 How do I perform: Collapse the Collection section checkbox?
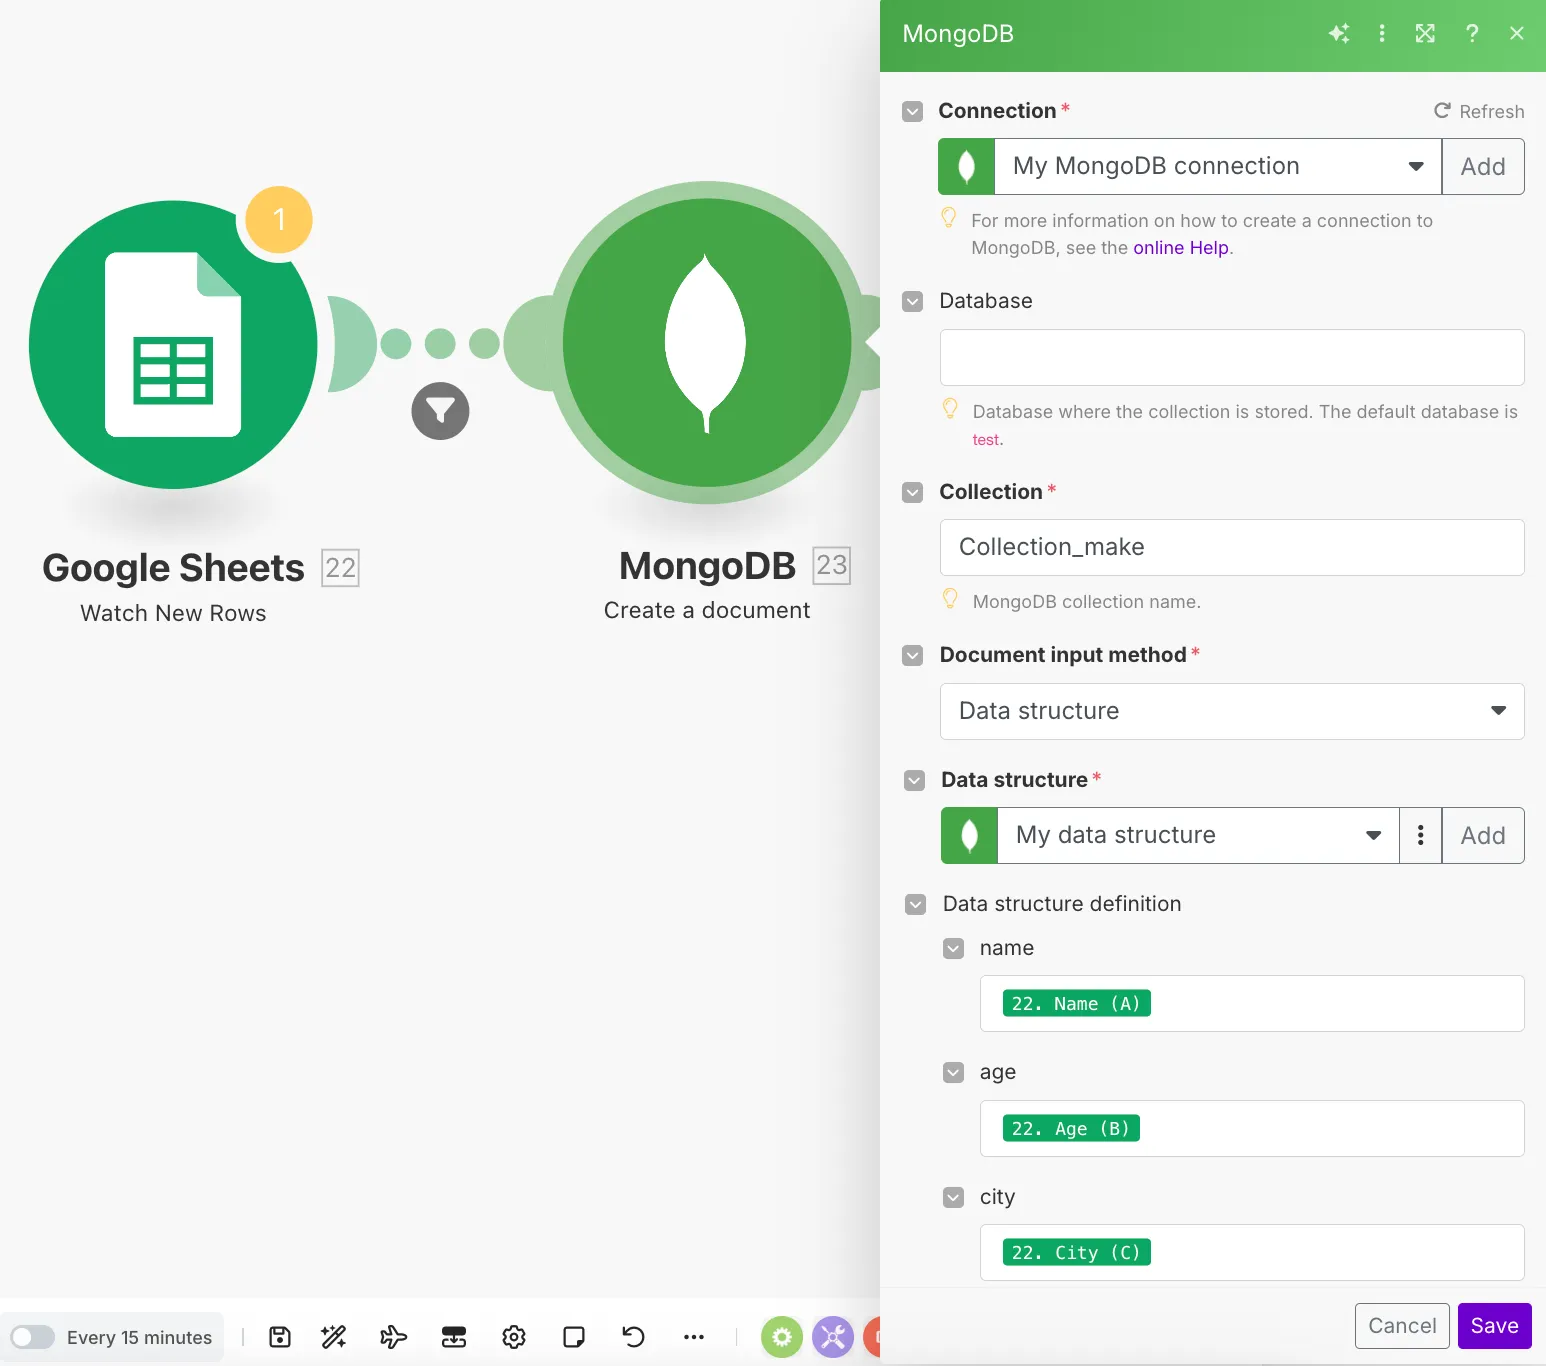coord(912,492)
